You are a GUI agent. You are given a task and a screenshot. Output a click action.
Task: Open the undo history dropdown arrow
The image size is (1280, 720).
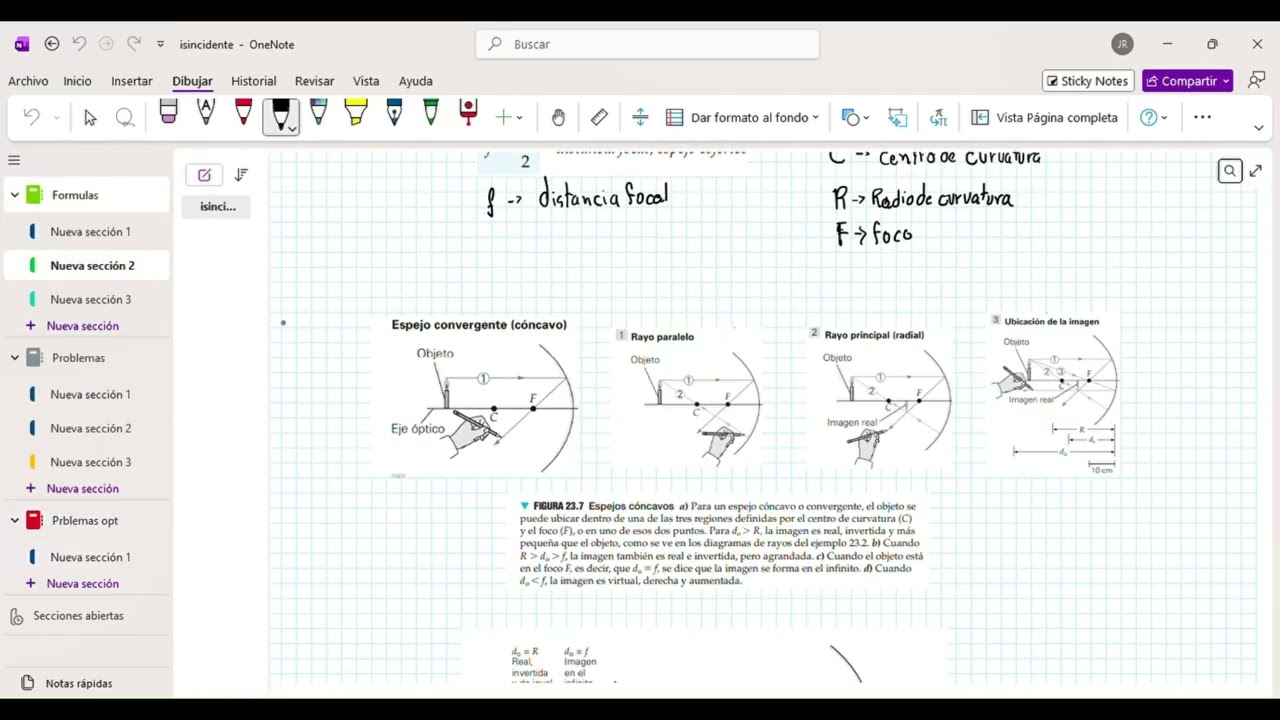(x=56, y=118)
